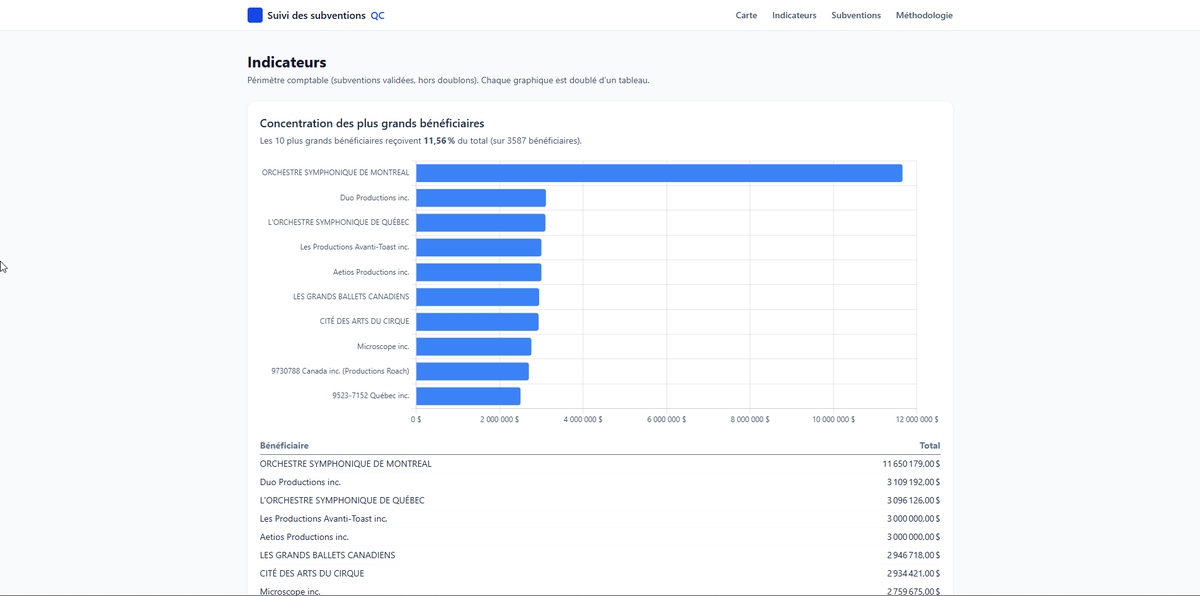Select table row Duo Productions inc.
The width and height of the screenshot is (1200, 596).
click(x=600, y=482)
